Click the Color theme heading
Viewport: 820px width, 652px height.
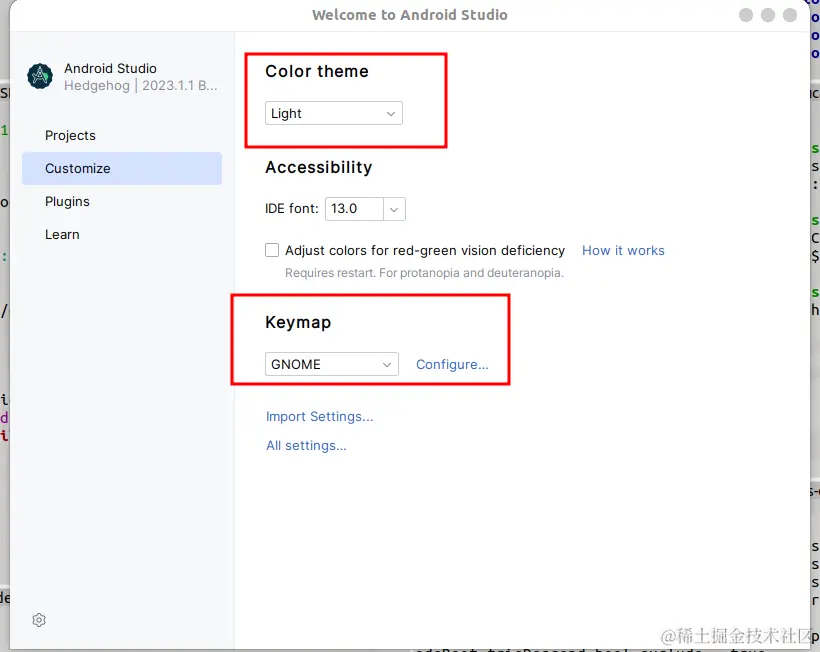(x=316, y=71)
